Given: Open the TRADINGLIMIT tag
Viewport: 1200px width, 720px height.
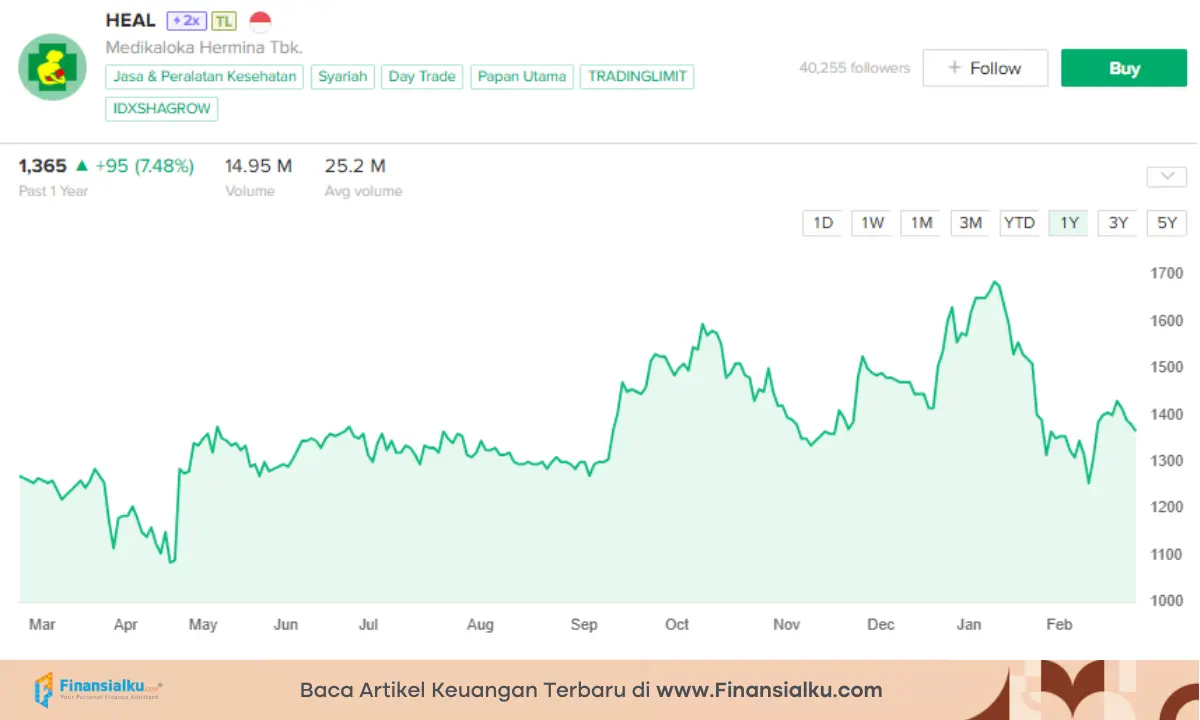Looking at the screenshot, I should (637, 77).
